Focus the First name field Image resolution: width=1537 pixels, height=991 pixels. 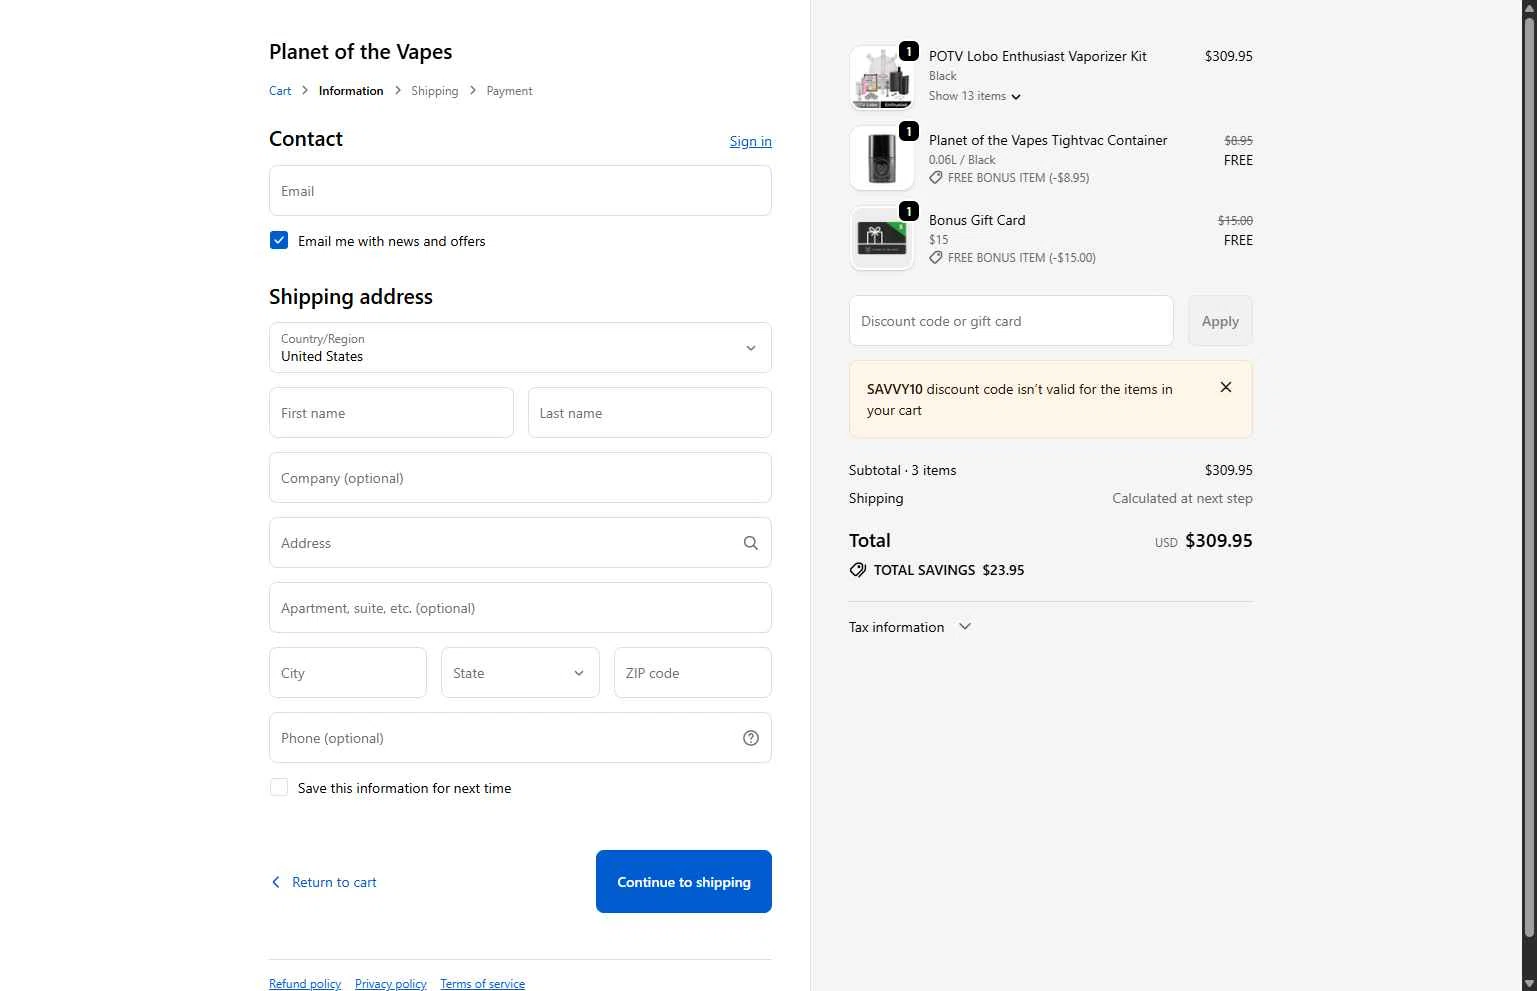coord(391,413)
